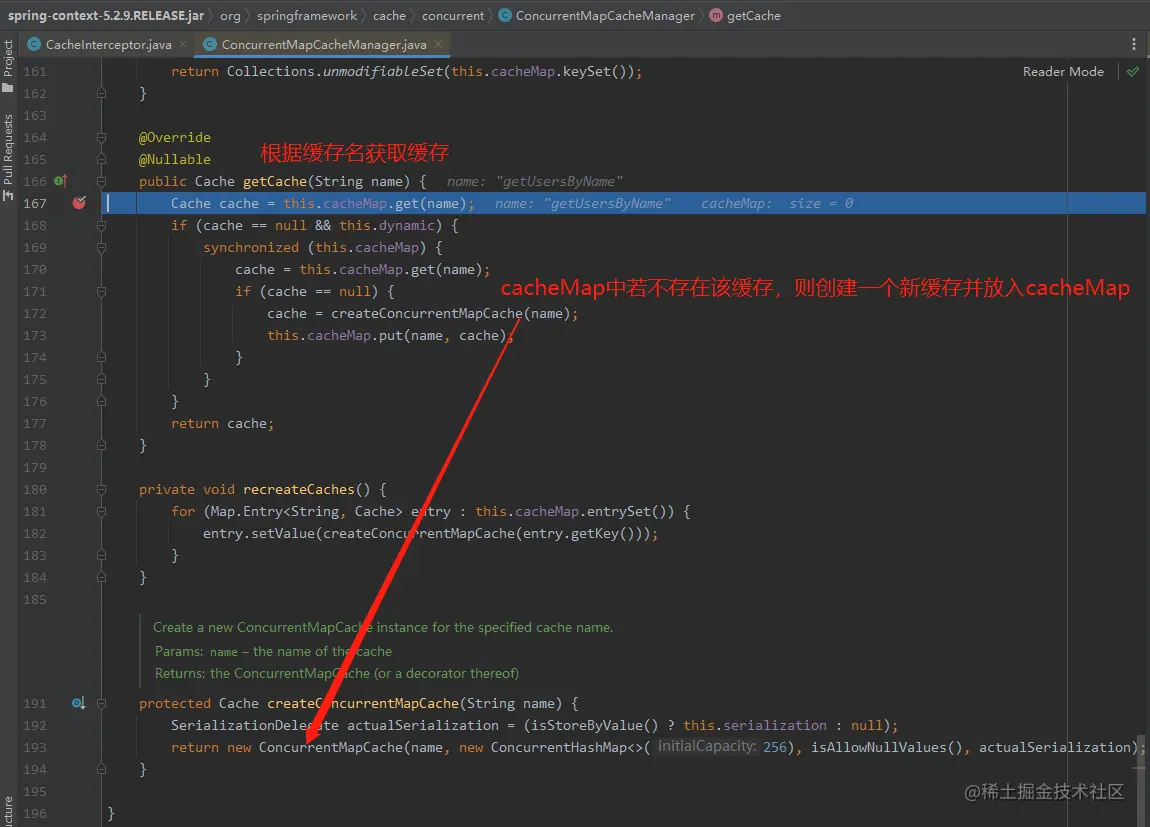Image resolution: width=1150 pixels, height=827 pixels.
Task: Click the class icon on CacheInterceptor.java tab
Action: pyautogui.click(x=34, y=45)
